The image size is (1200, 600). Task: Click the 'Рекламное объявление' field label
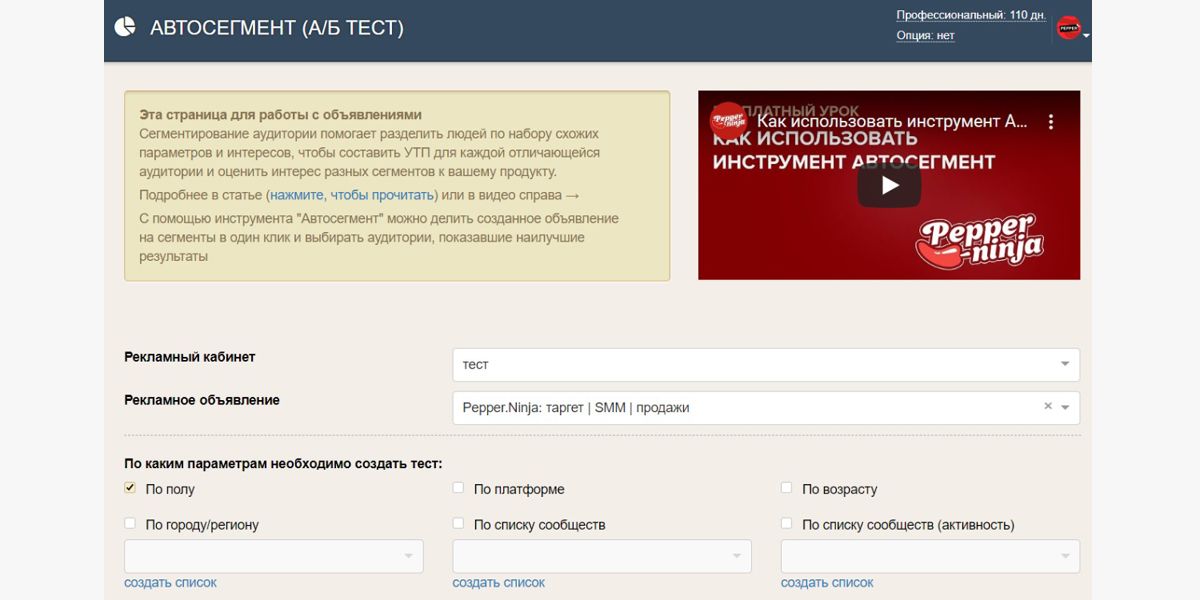tap(202, 400)
